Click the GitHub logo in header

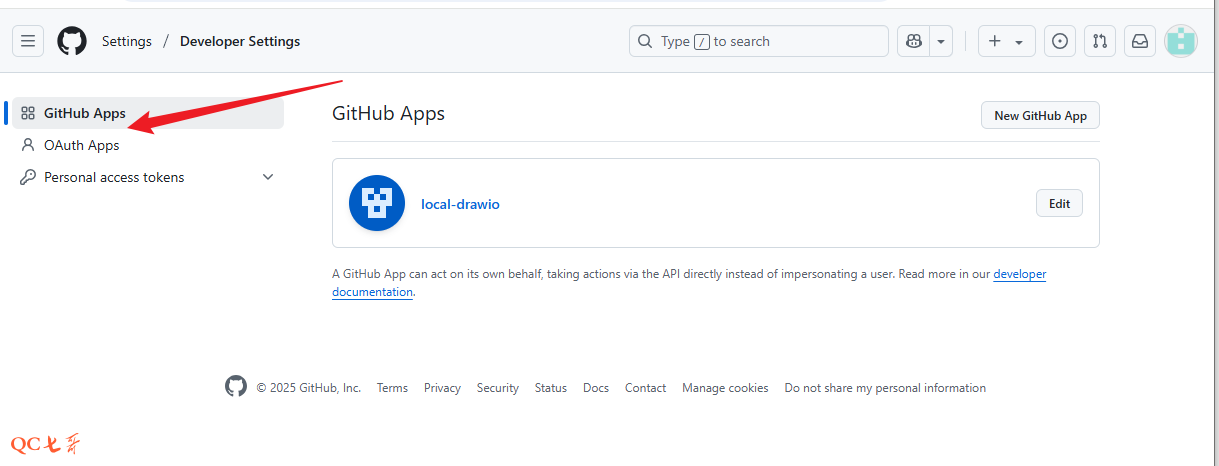point(72,41)
